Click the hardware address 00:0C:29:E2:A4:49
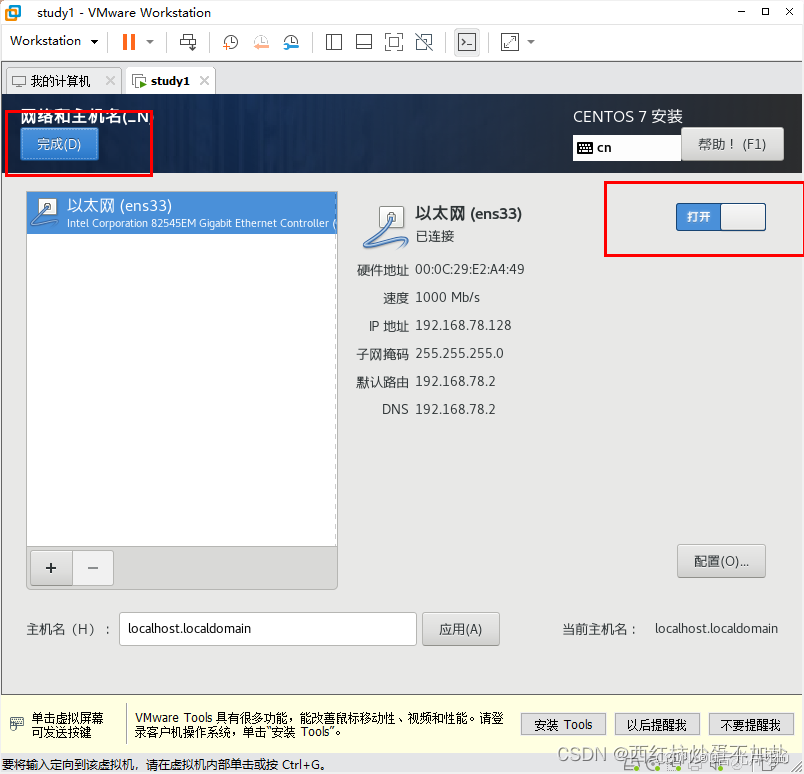The height and width of the screenshot is (774, 804). click(x=470, y=269)
